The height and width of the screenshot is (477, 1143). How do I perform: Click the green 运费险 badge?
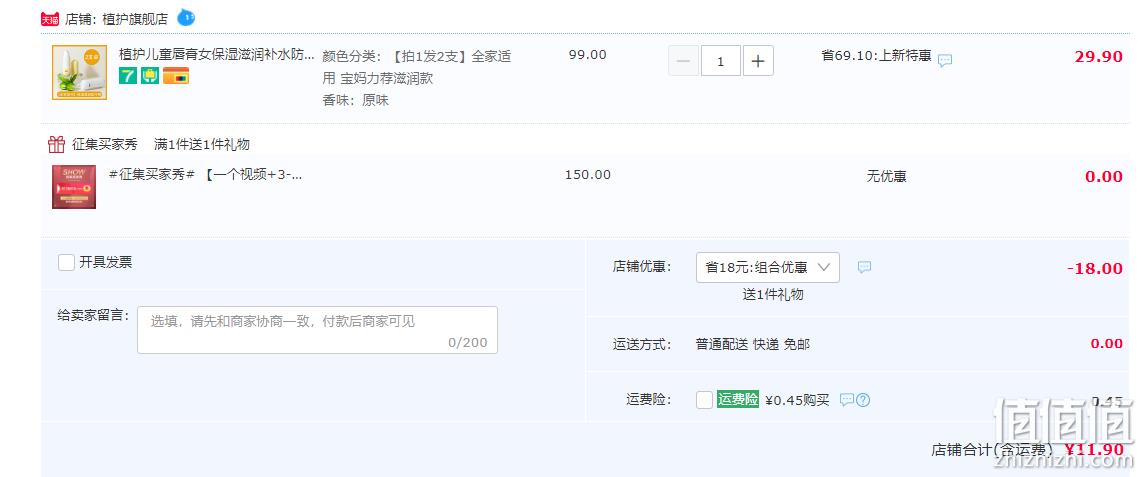[738, 399]
